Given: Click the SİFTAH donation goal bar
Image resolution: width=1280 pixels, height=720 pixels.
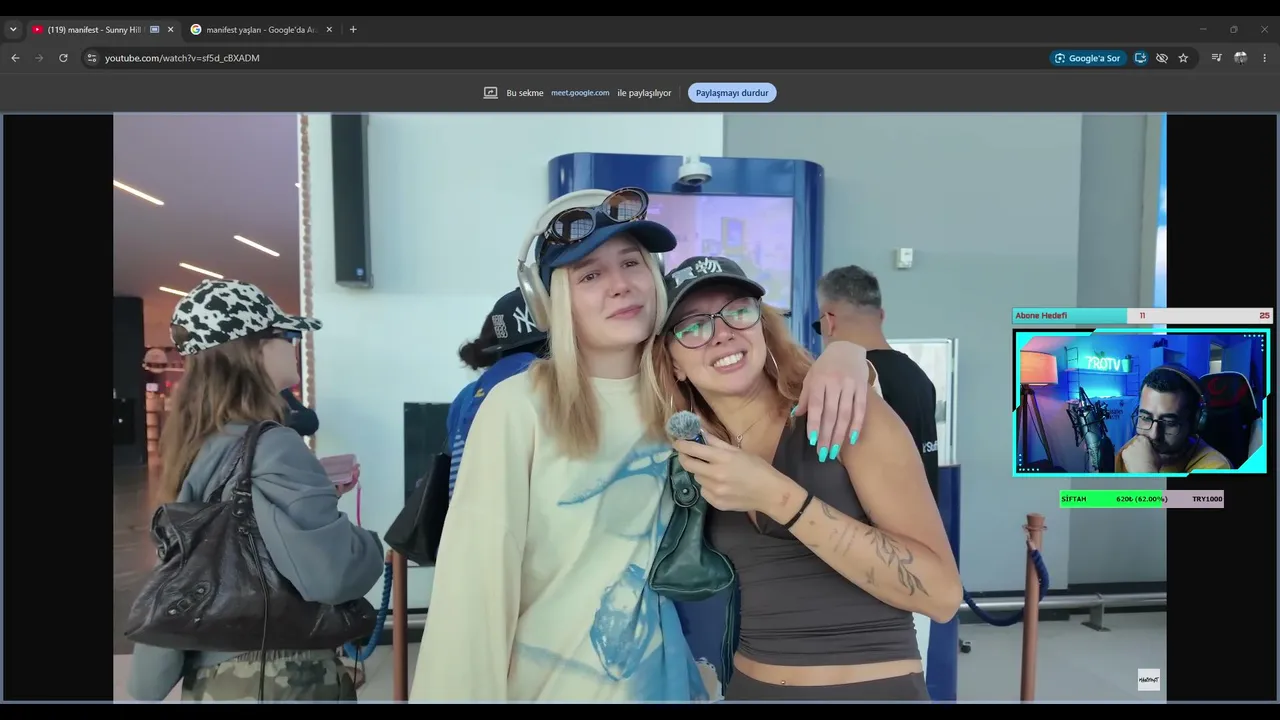Looking at the screenshot, I should coord(1142,499).
